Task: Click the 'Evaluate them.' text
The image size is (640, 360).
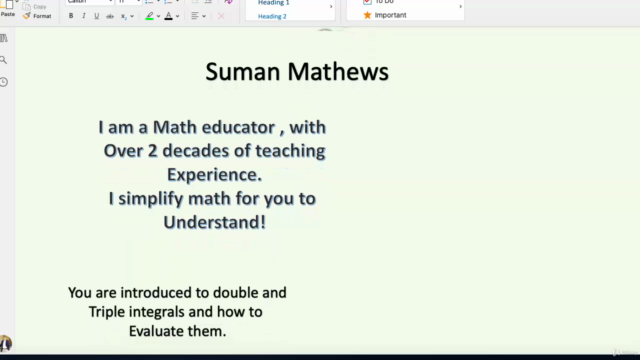Action: click(178, 331)
